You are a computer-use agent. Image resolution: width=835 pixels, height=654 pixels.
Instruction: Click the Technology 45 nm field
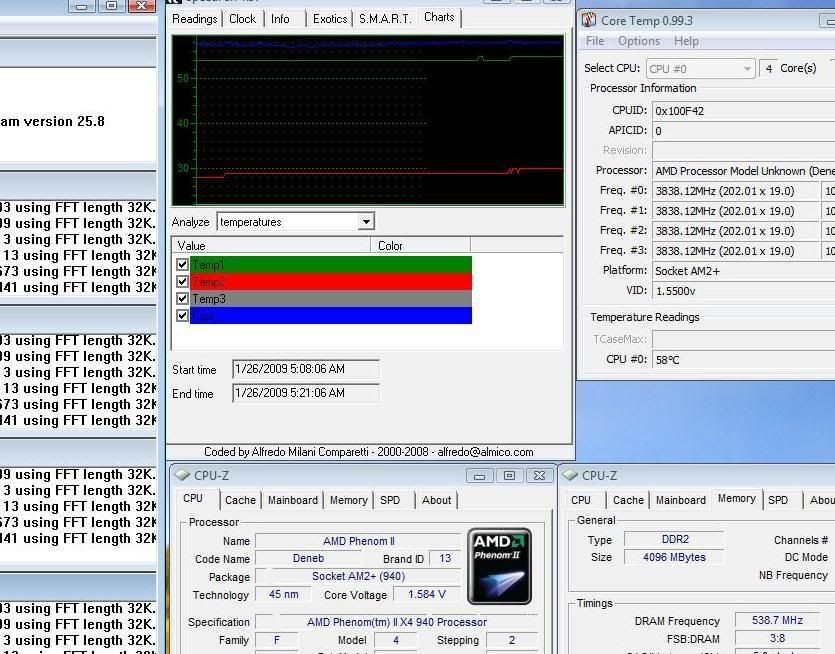click(283, 594)
